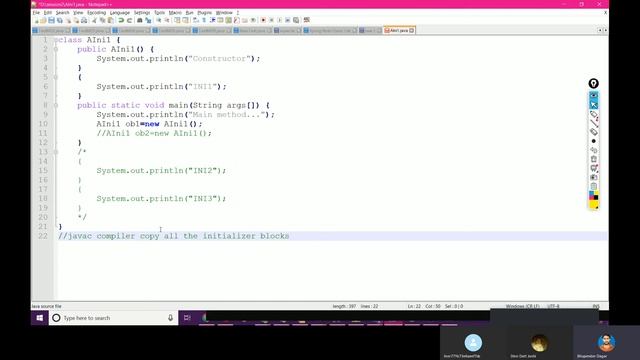Collapse the fold marker on line 5

56,77
